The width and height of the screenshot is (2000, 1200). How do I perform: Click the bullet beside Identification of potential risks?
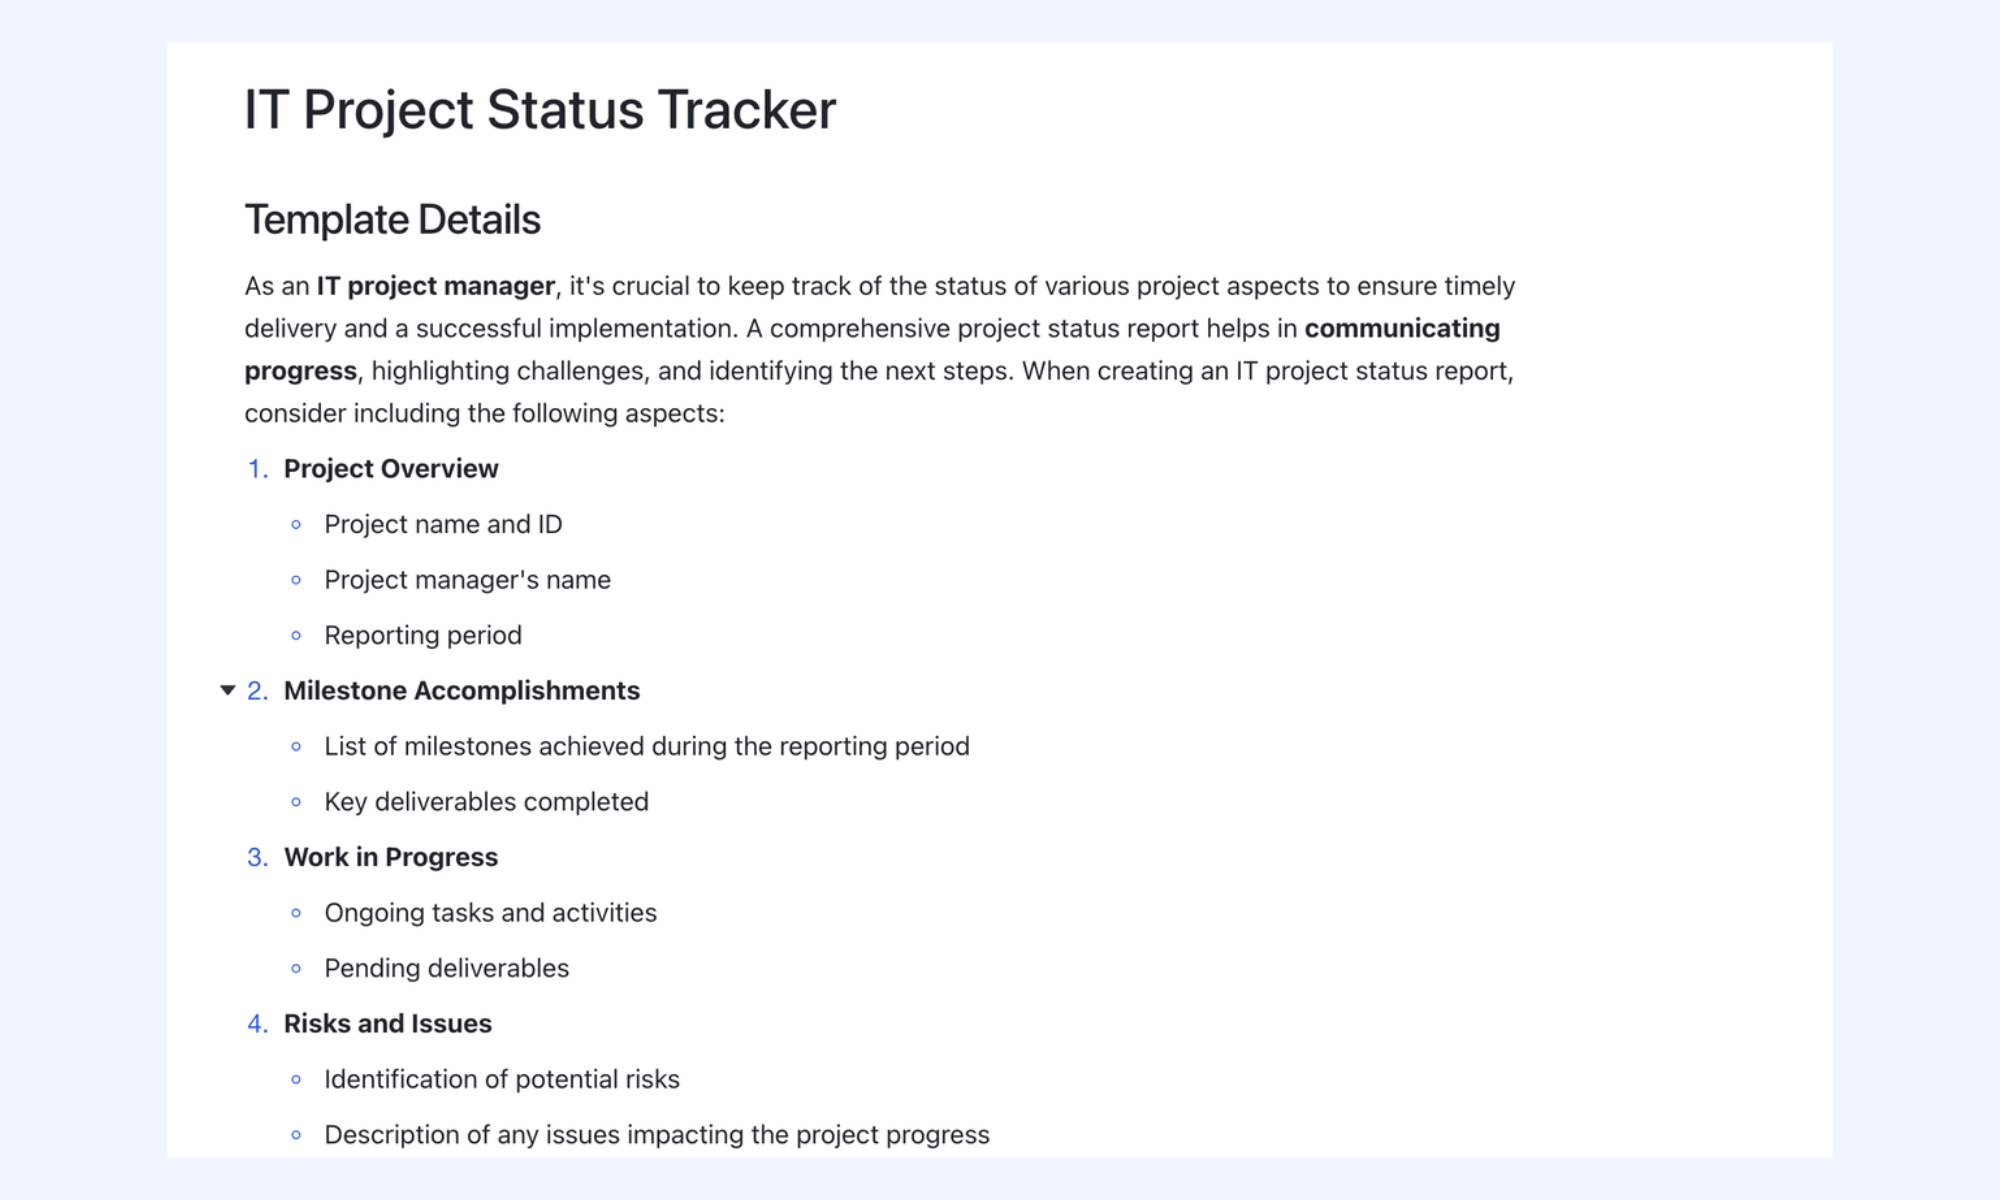pos(296,1079)
